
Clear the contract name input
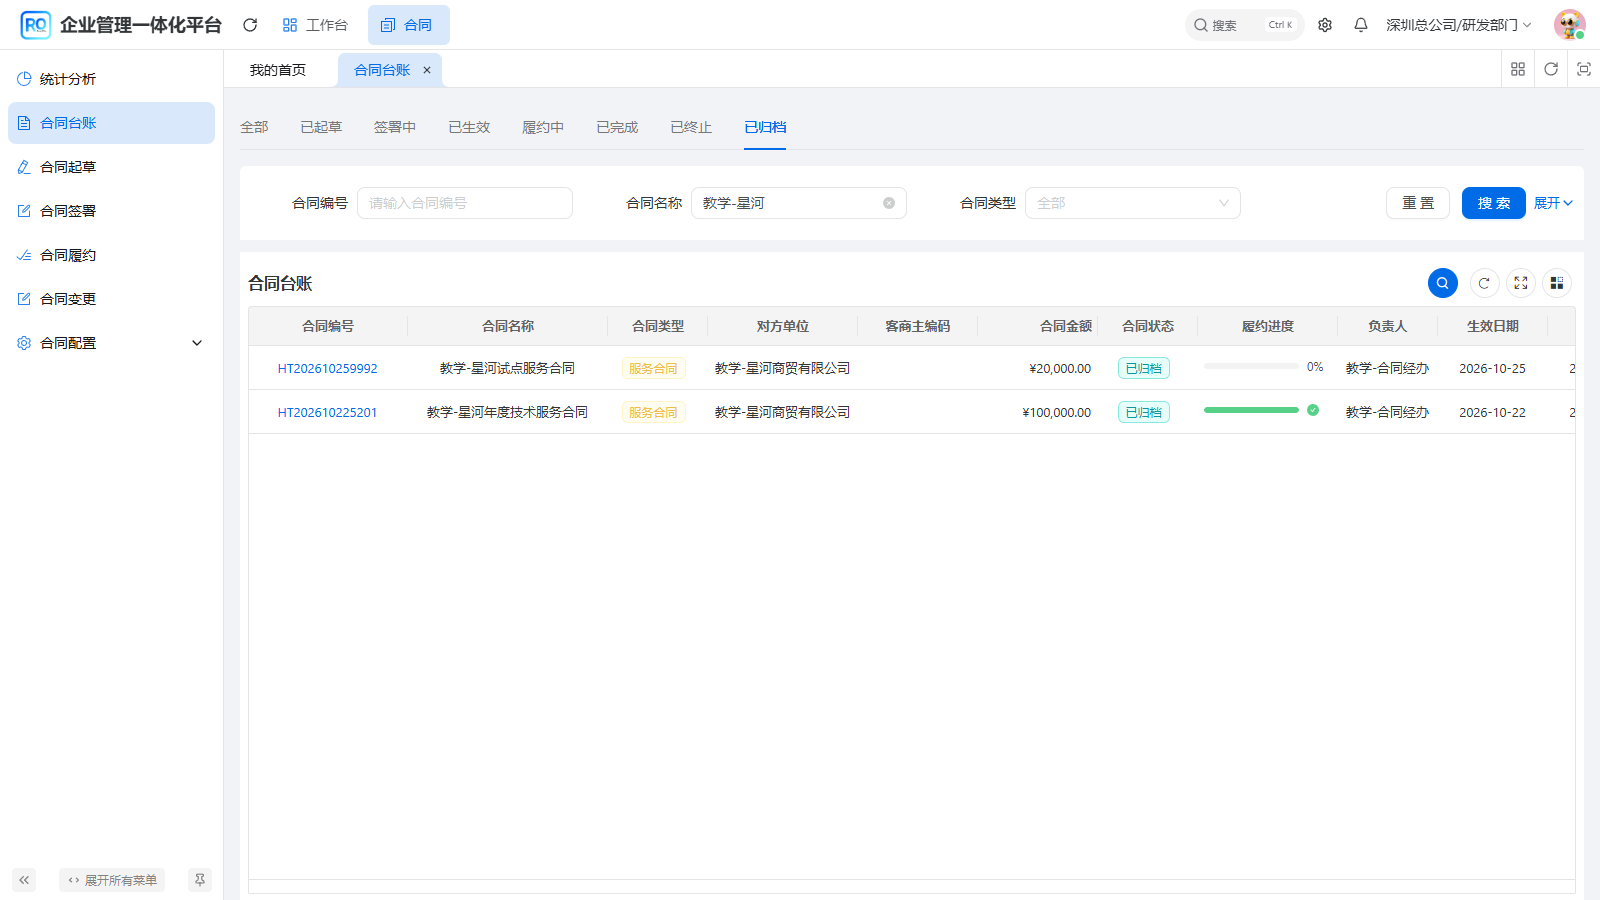coord(889,203)
